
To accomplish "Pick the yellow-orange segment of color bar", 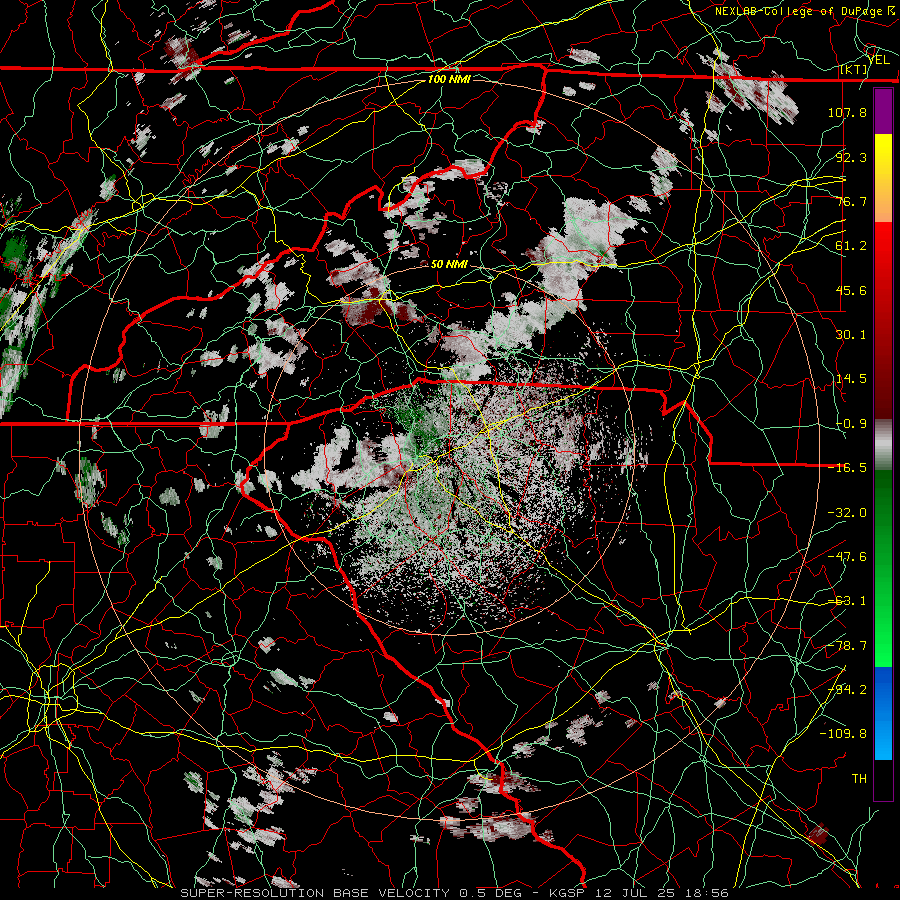I will point(883,178).
